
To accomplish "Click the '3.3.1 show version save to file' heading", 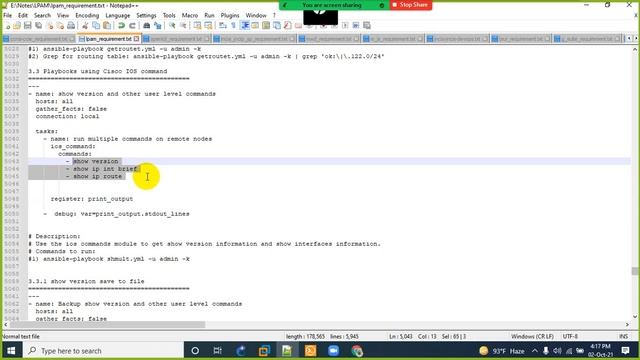I will click(x=86, y=281).
